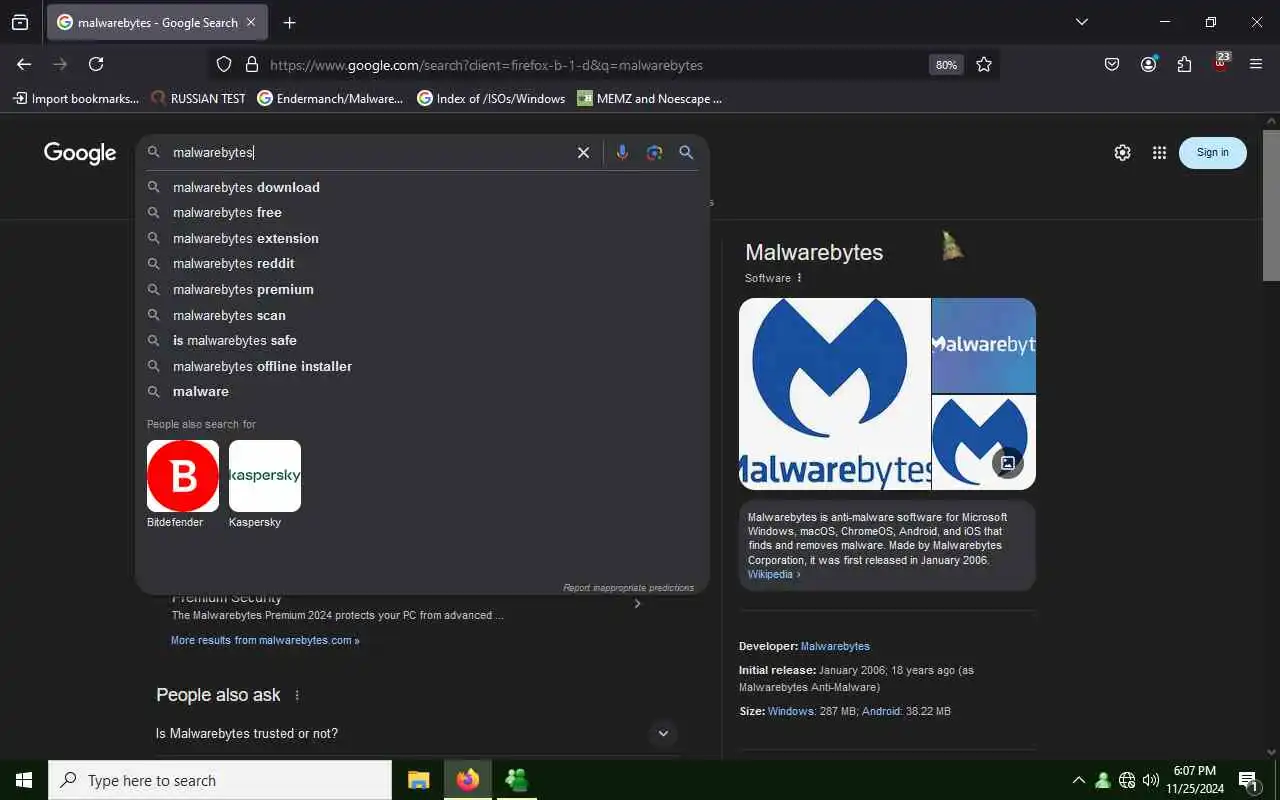
Task: Open the Endermanch/Malware bookmark
Action: click(330, 99)
